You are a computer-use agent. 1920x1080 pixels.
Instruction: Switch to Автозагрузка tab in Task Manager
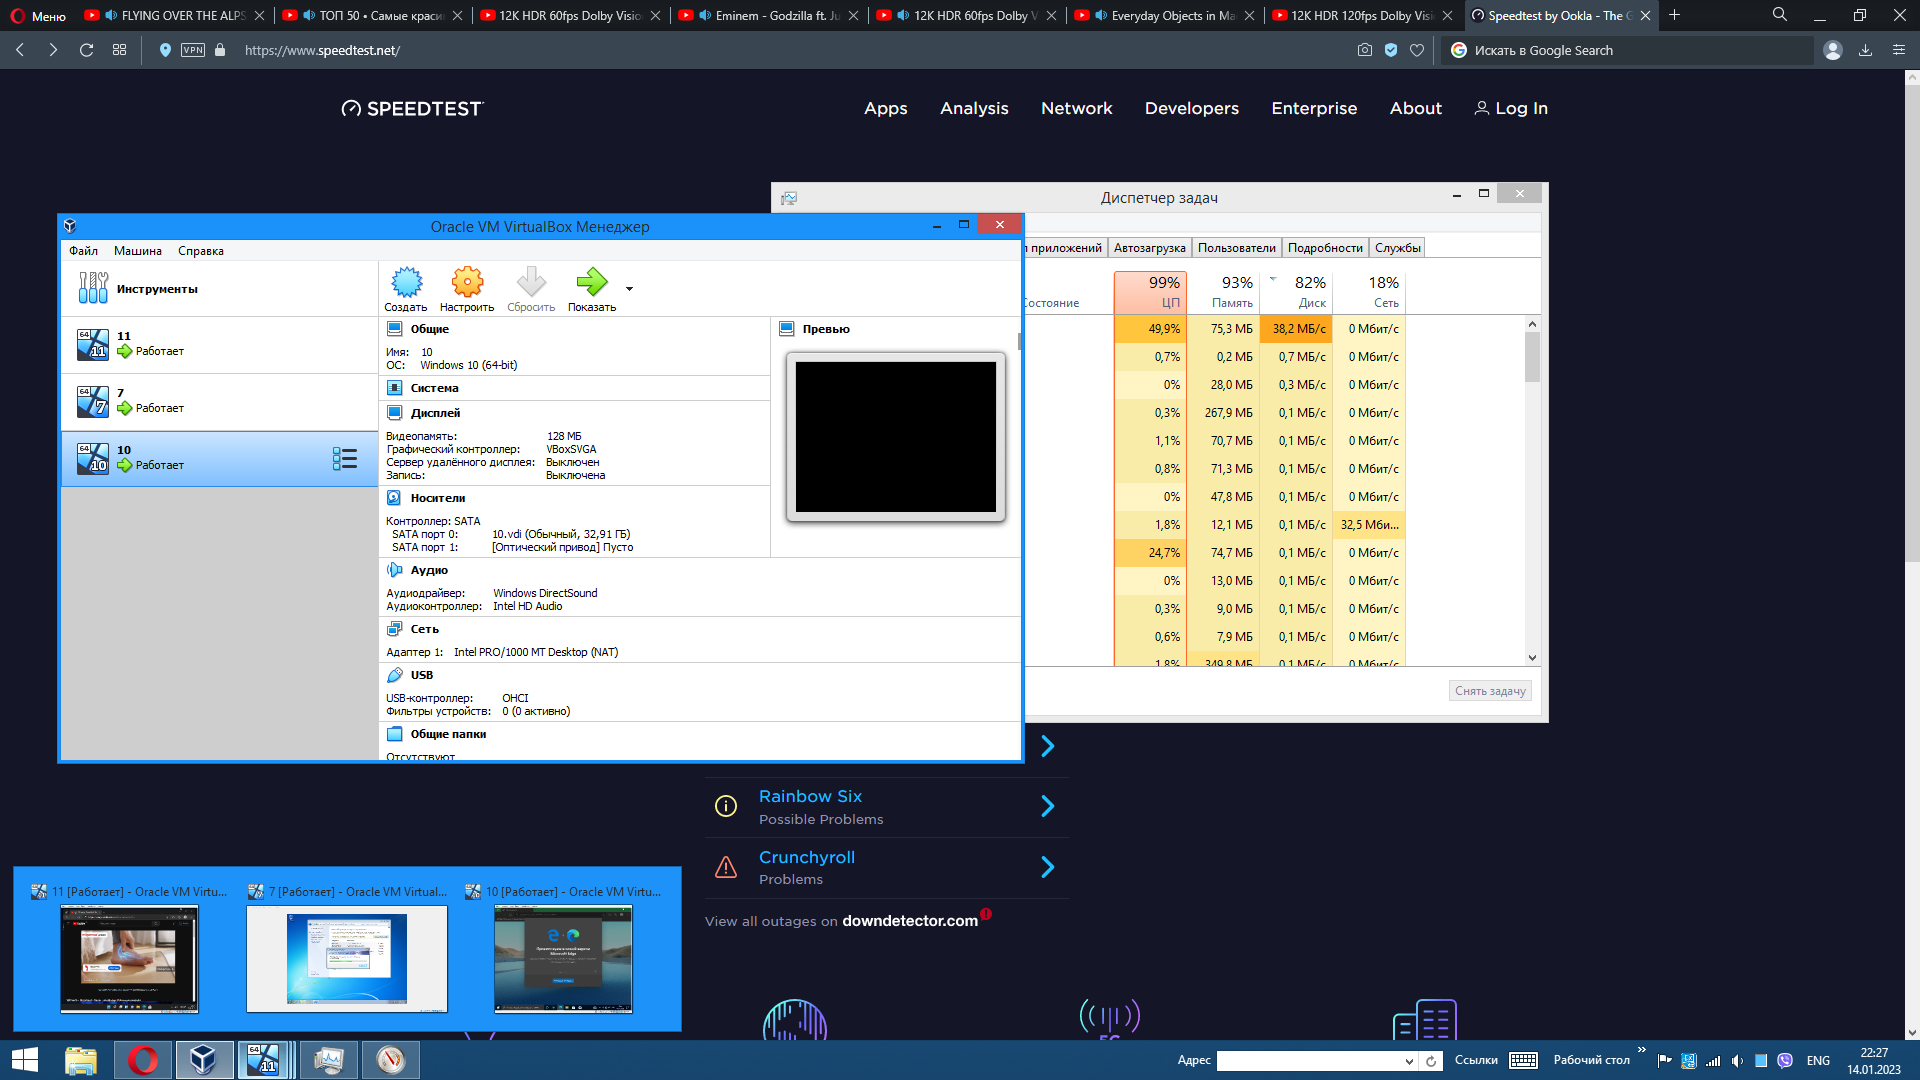coord(1150,248)
